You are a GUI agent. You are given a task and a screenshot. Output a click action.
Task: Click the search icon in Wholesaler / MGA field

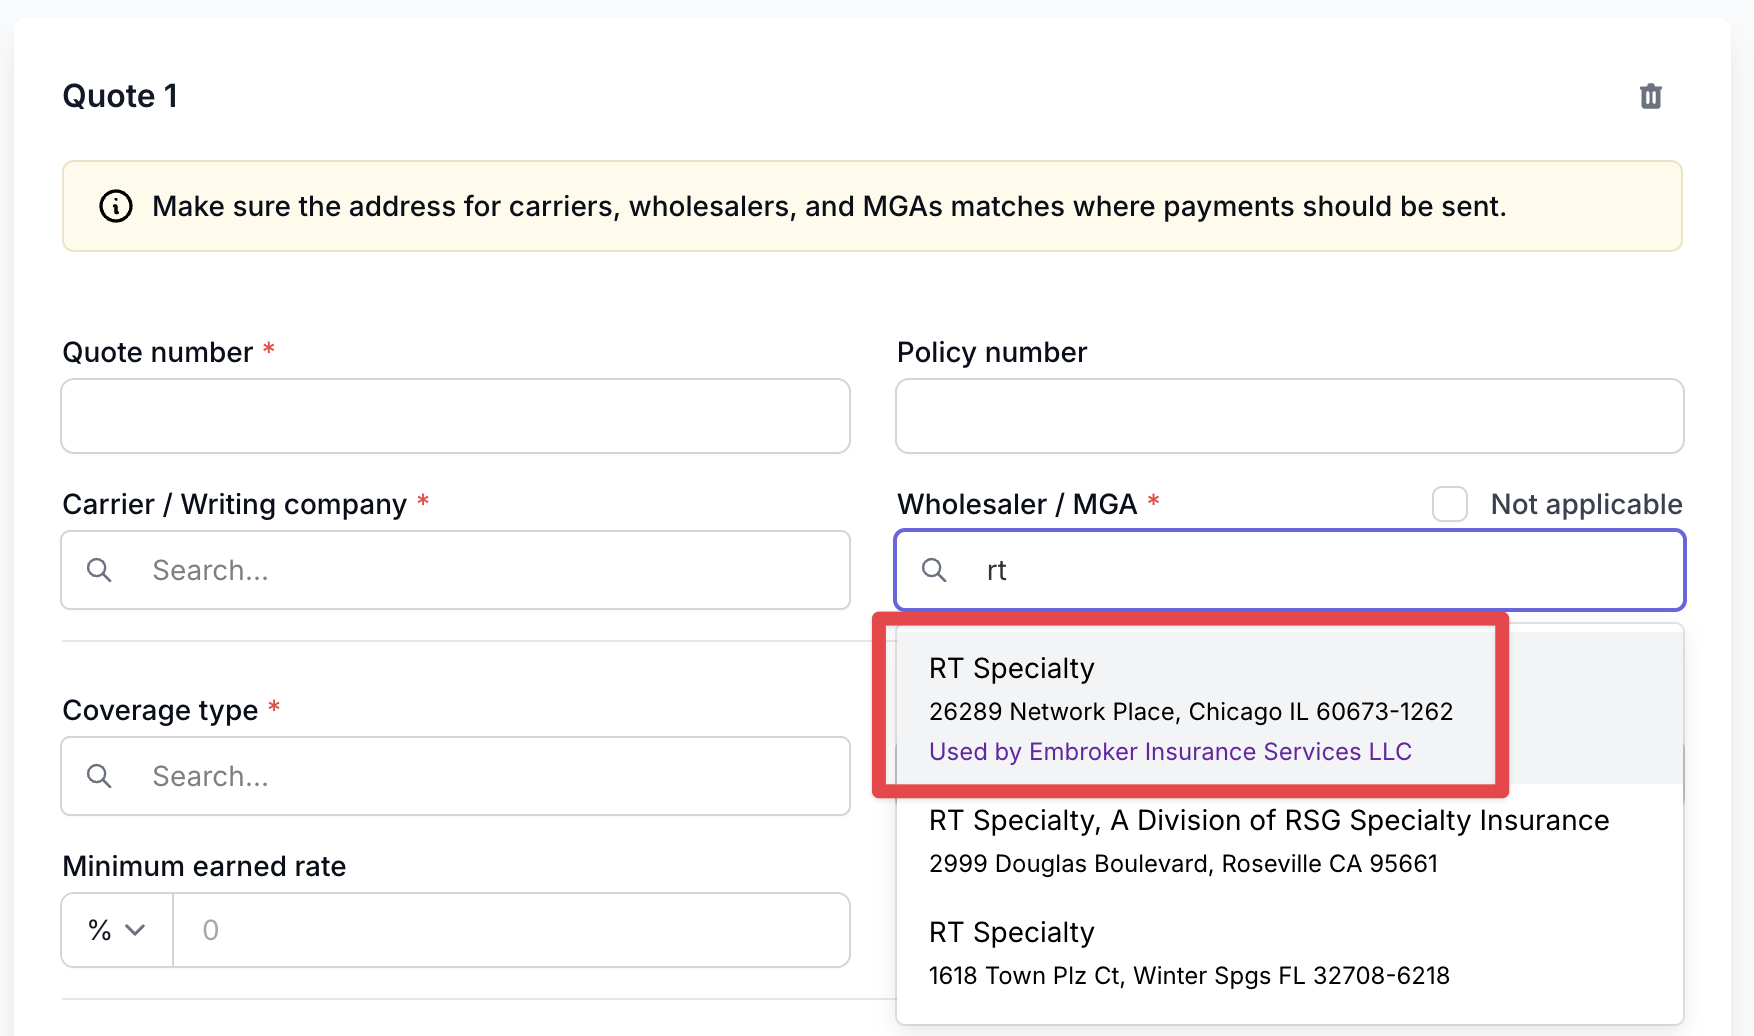click(934, 570)
